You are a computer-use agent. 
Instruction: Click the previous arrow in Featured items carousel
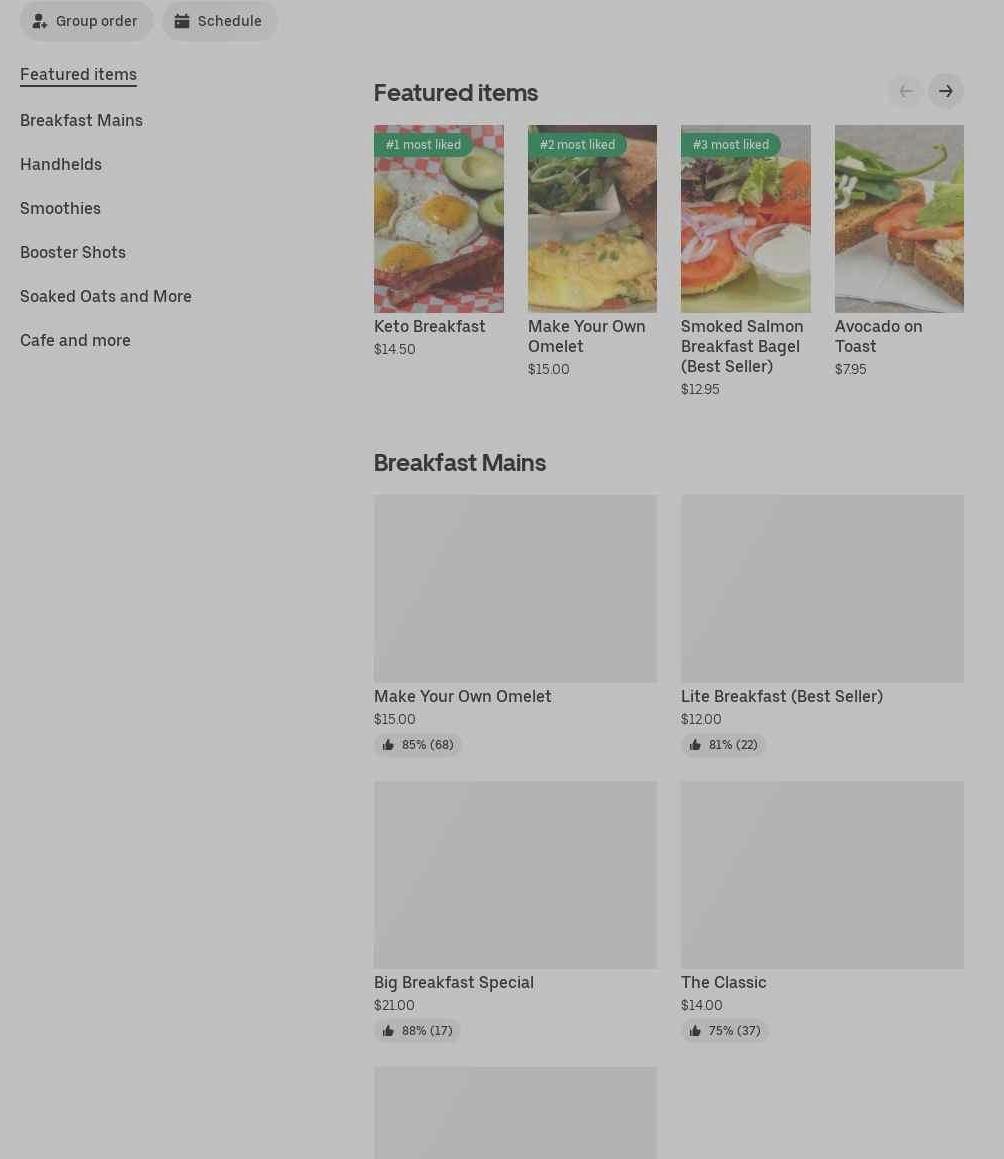tap(906, 92)
